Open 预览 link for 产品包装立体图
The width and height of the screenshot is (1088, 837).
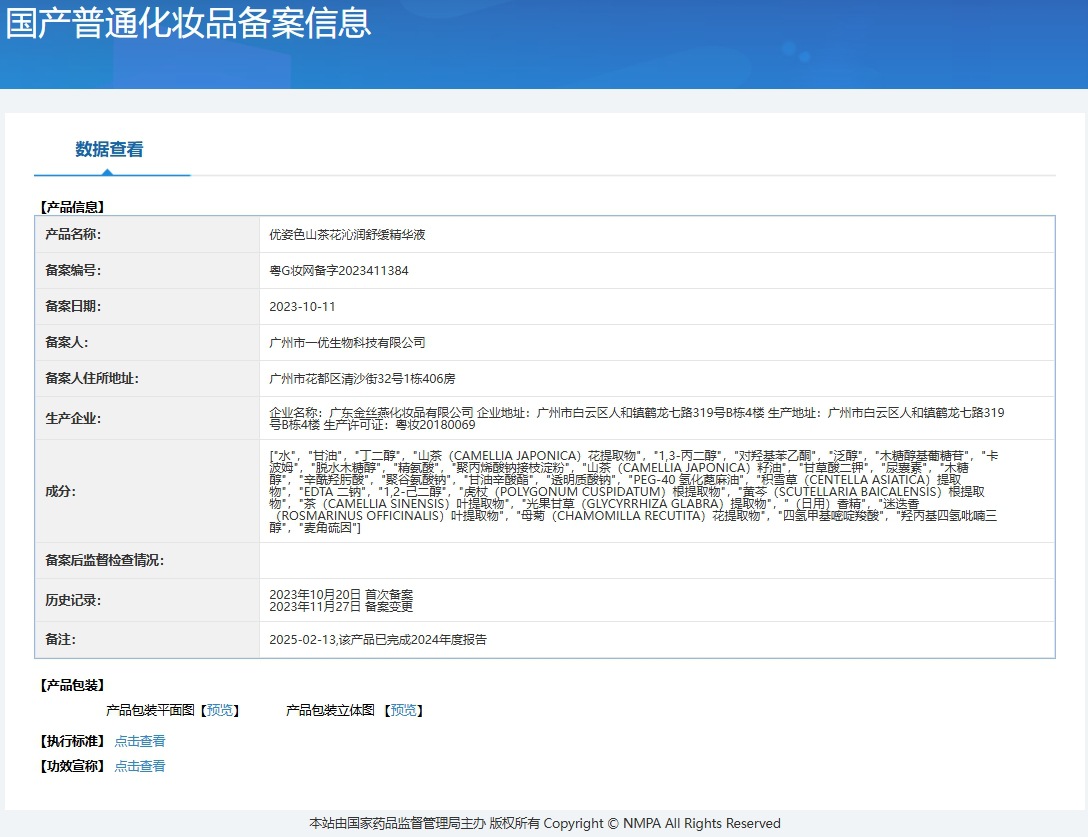(404, 710)
